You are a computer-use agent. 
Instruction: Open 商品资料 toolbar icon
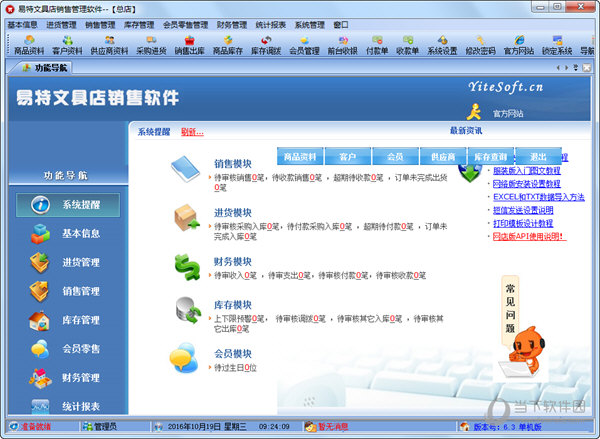tap(29, 45)
